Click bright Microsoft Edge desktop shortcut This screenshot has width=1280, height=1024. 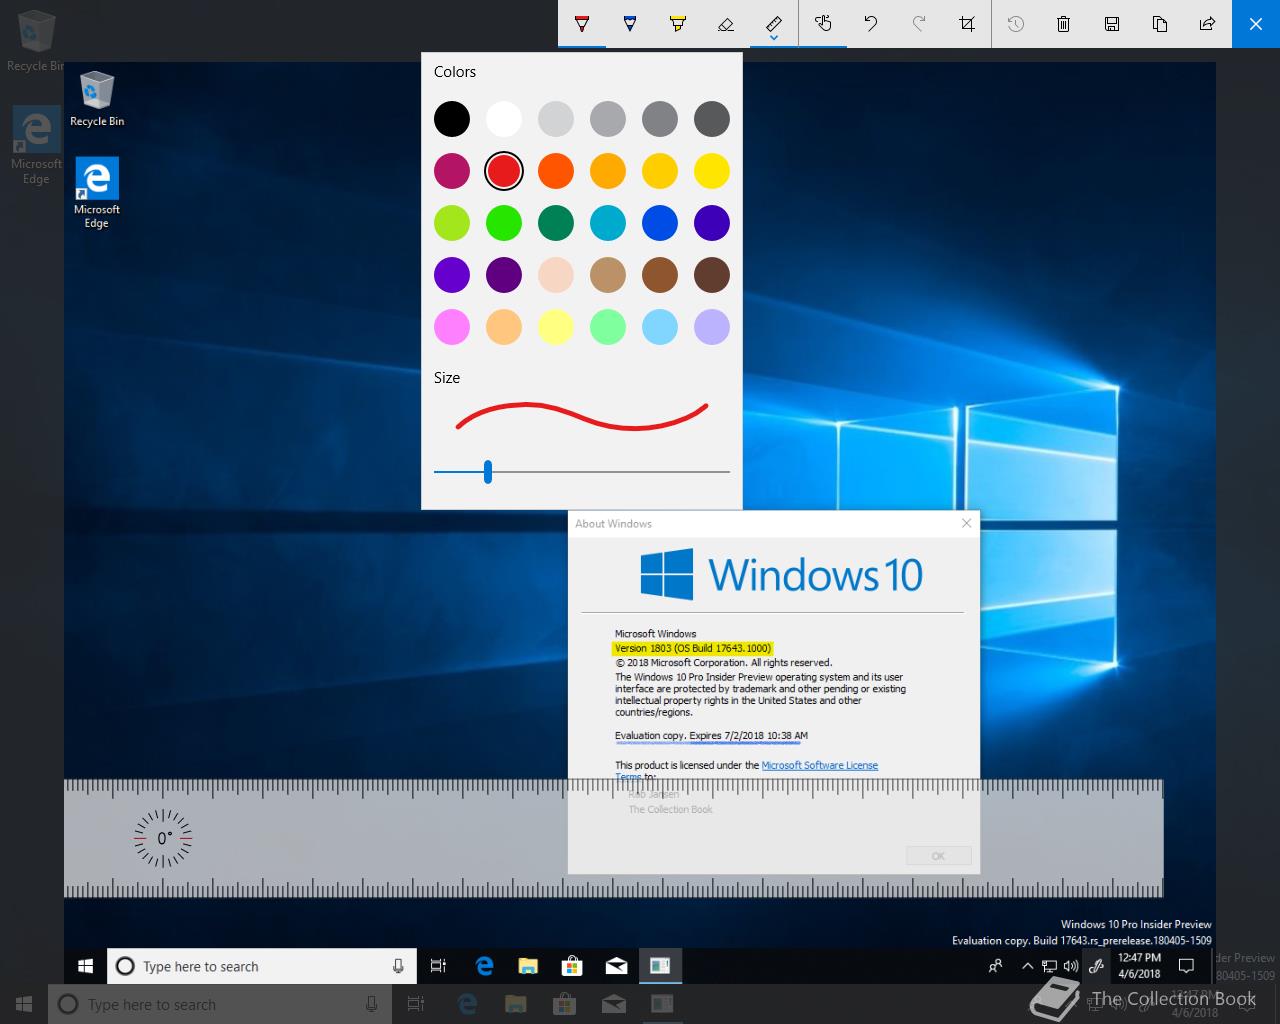click(97, 194)
